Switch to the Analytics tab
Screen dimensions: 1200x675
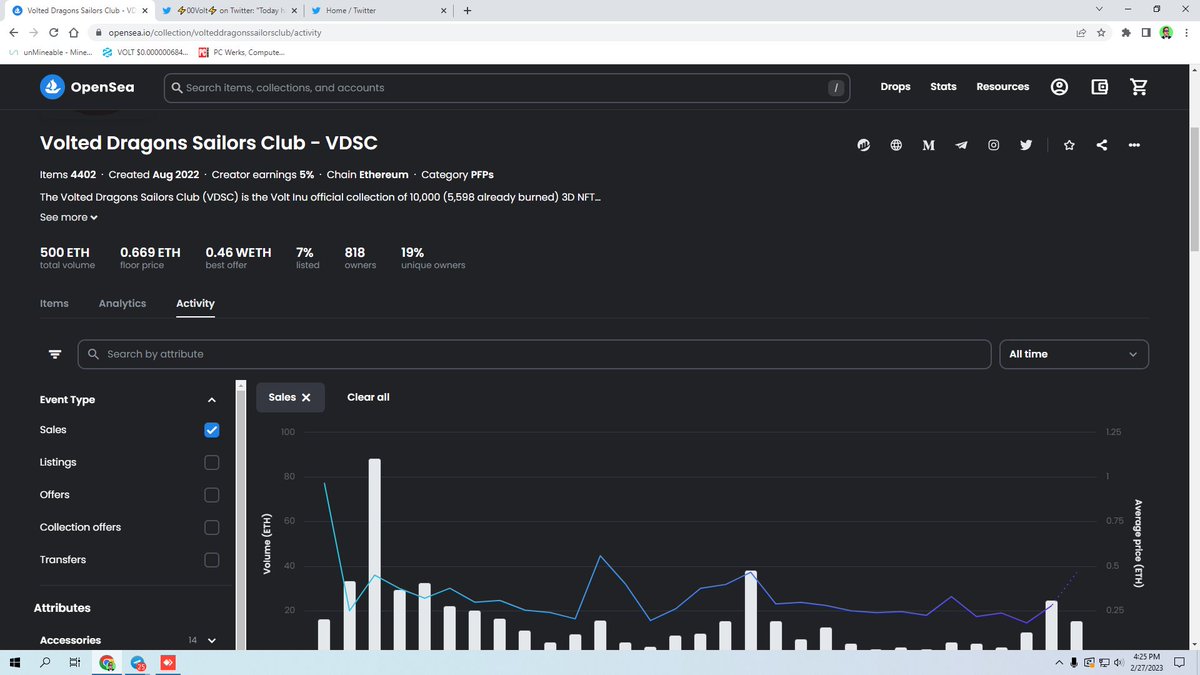pos(122,303)
